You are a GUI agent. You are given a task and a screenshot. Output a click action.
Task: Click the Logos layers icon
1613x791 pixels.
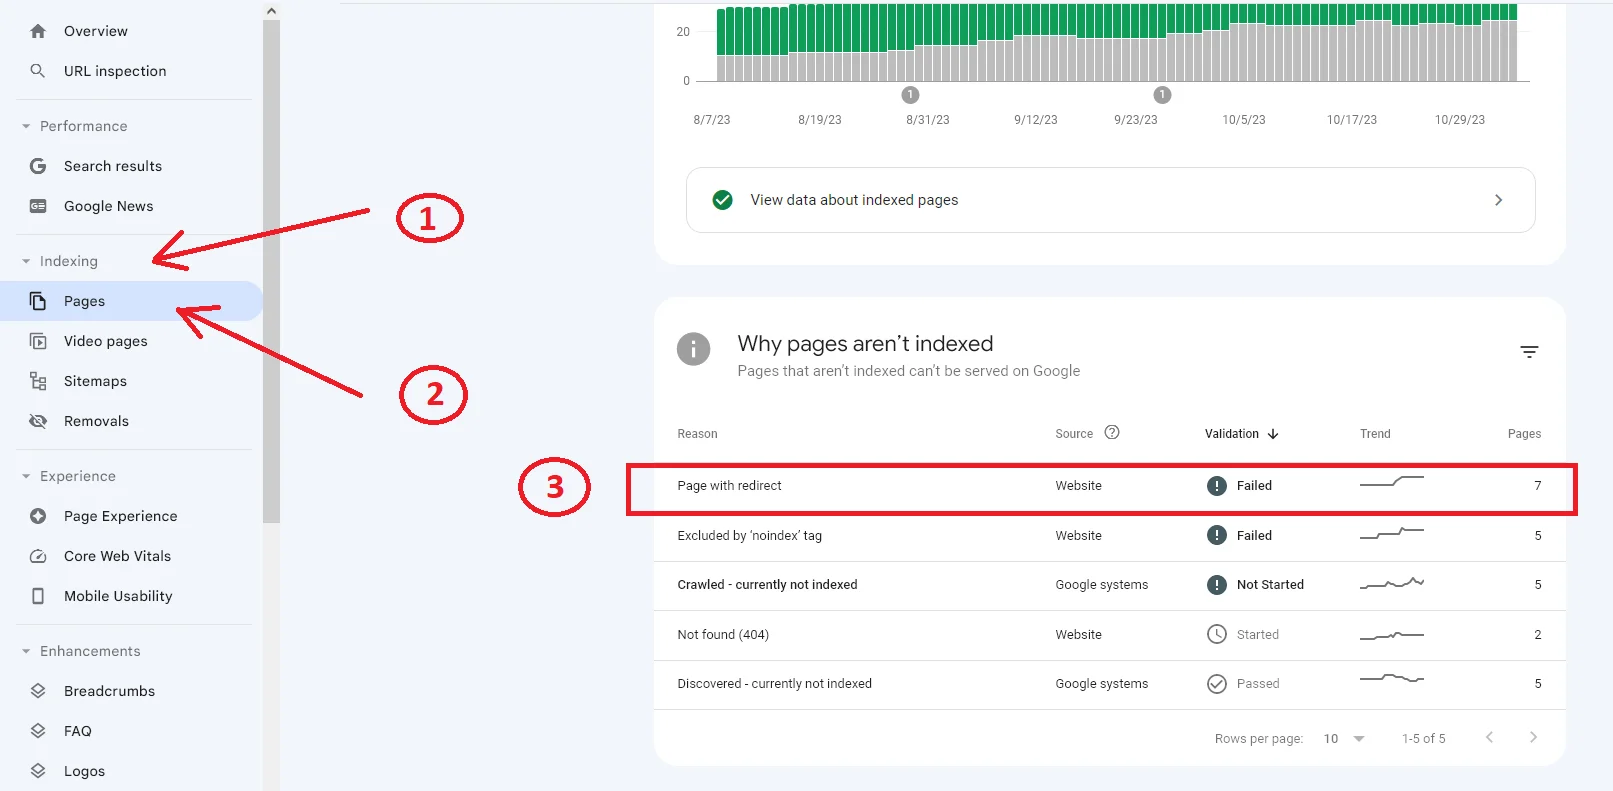[38, 771]
